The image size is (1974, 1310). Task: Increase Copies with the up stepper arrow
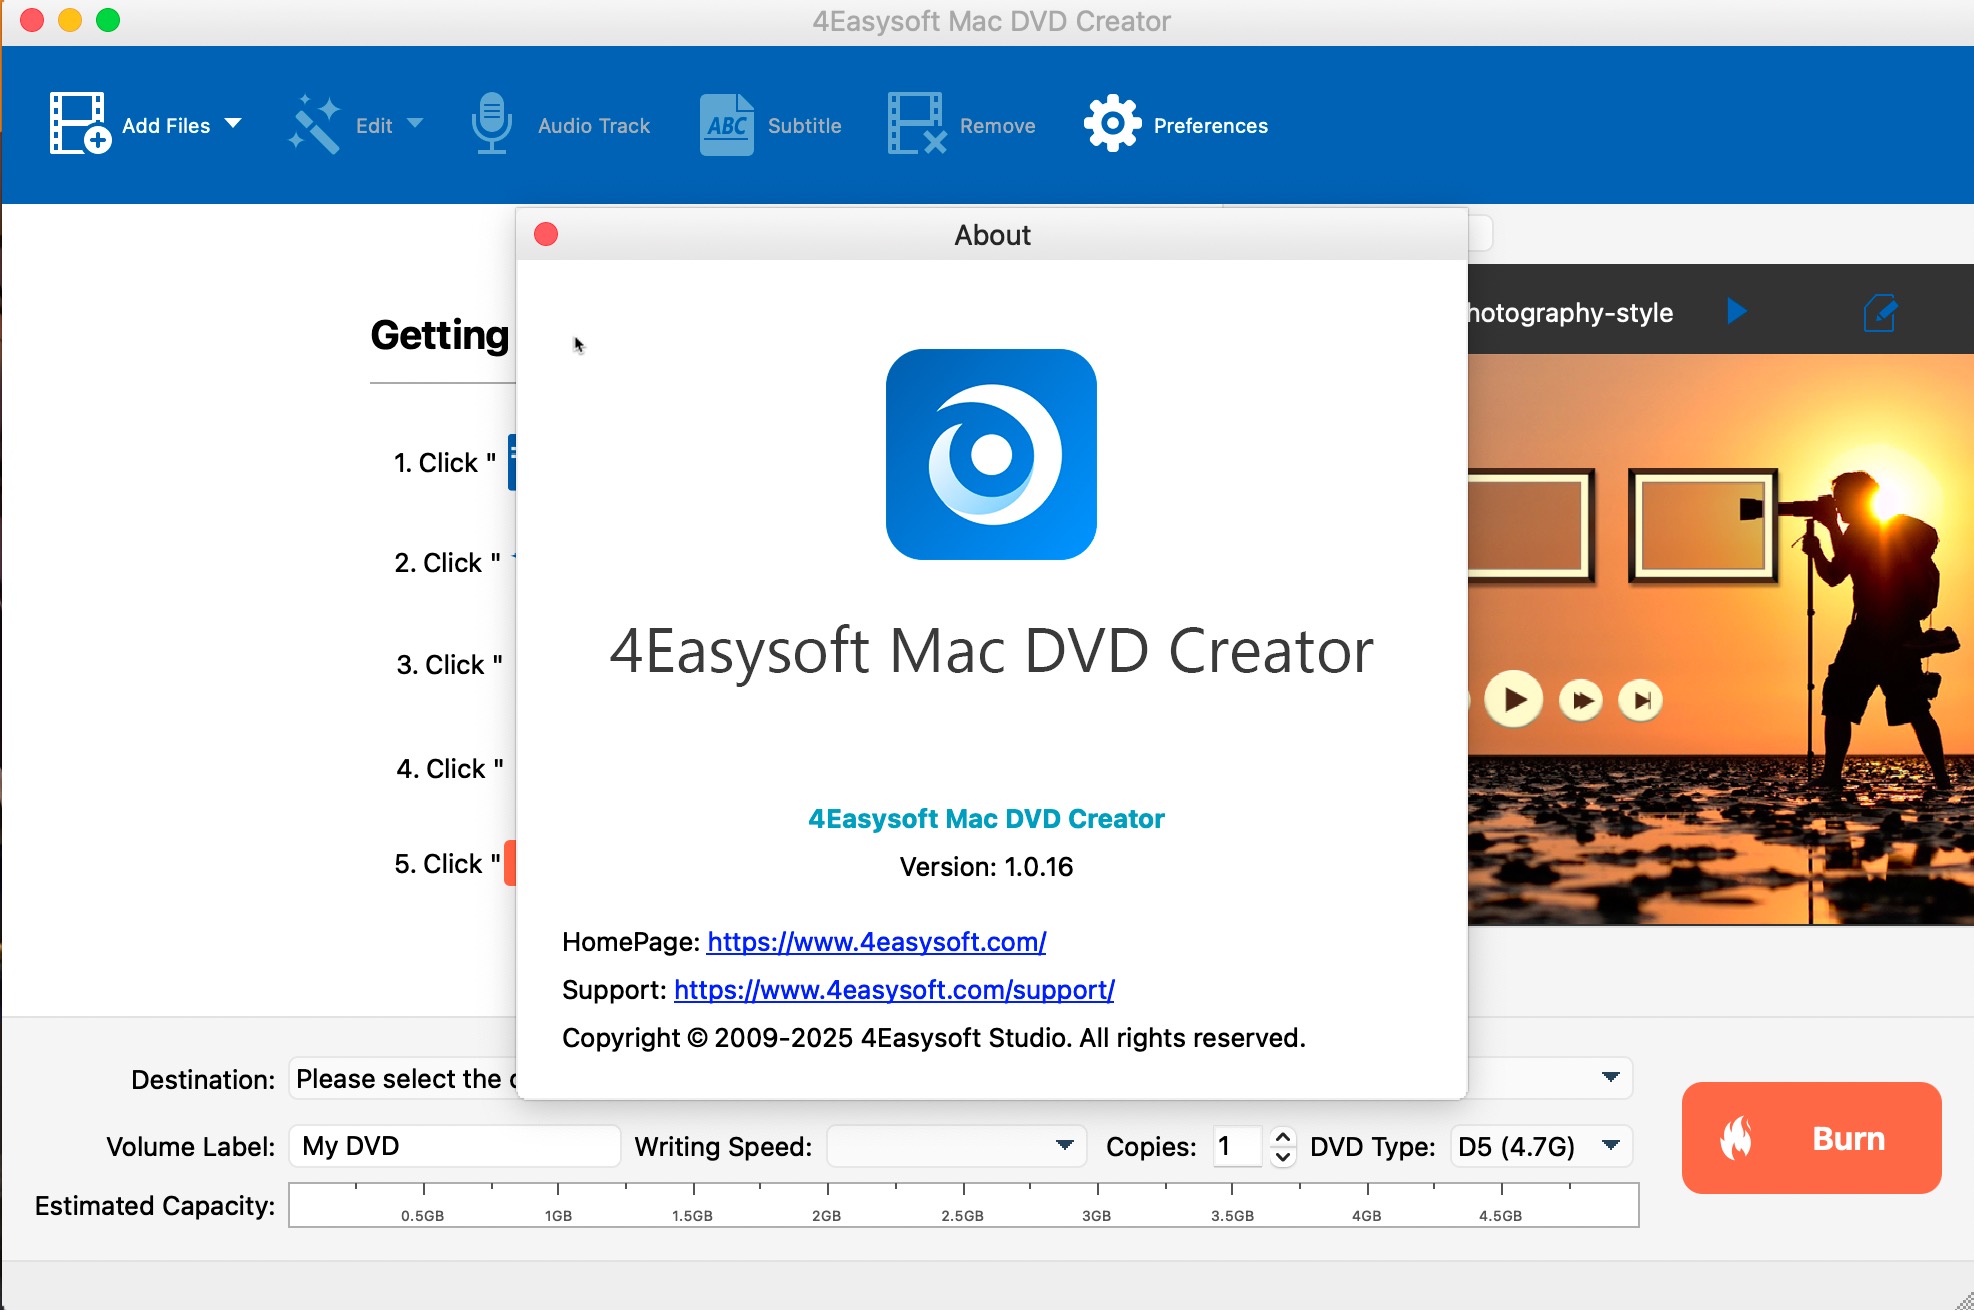coord(1283,1136)
